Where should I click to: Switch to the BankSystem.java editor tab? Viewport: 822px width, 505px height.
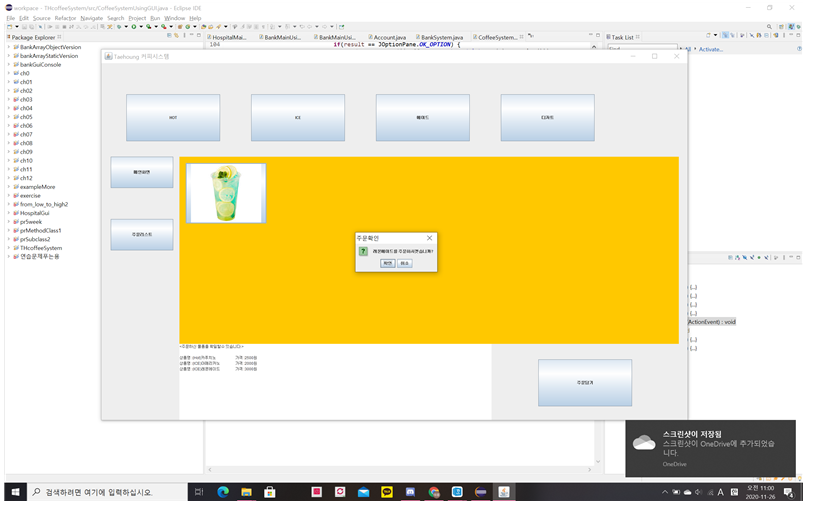(441, 37)
